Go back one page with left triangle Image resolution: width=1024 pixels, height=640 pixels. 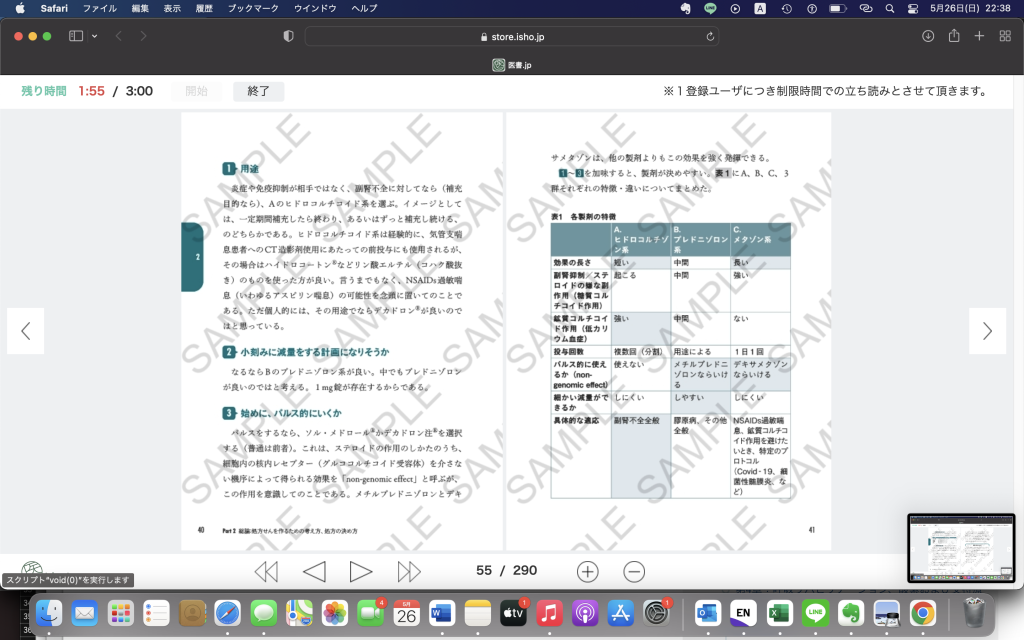[x=314, y=571]
